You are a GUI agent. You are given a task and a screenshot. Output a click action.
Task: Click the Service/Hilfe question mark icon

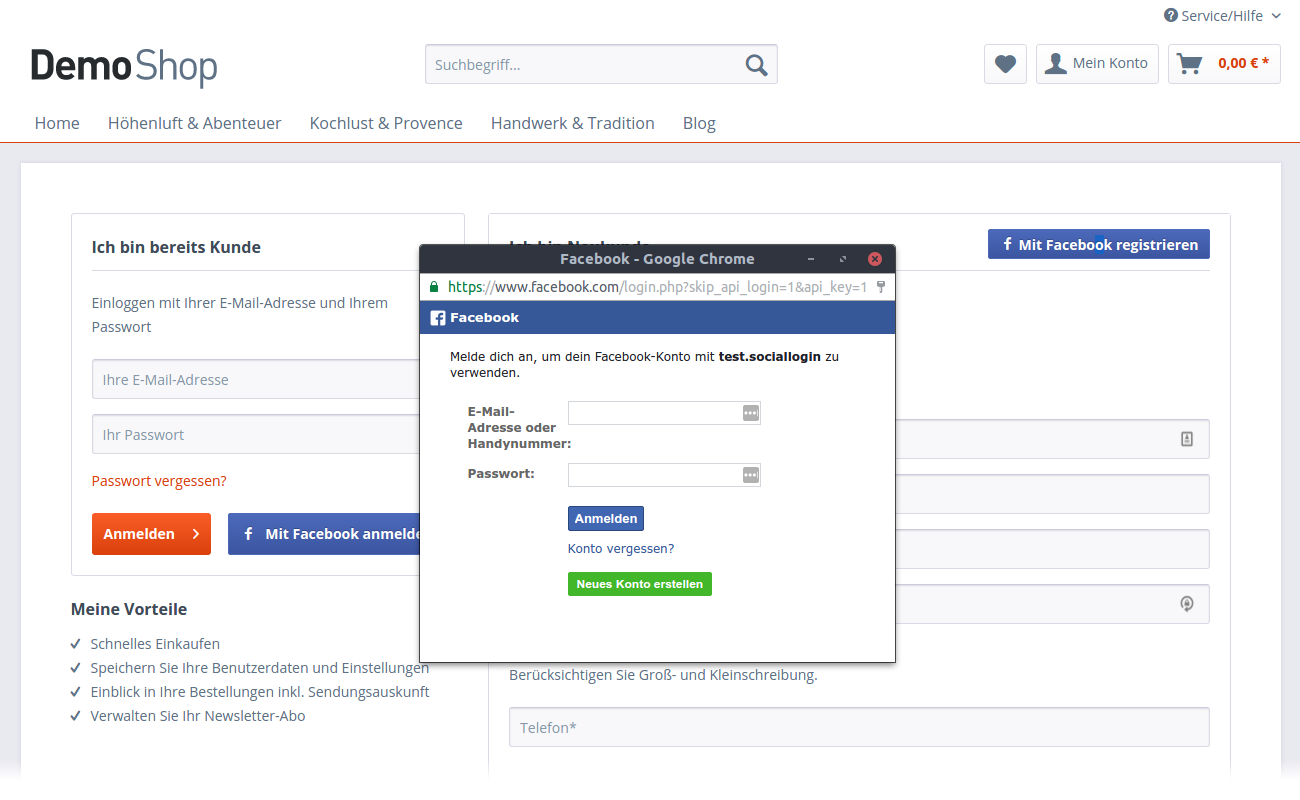[1171, 16]
